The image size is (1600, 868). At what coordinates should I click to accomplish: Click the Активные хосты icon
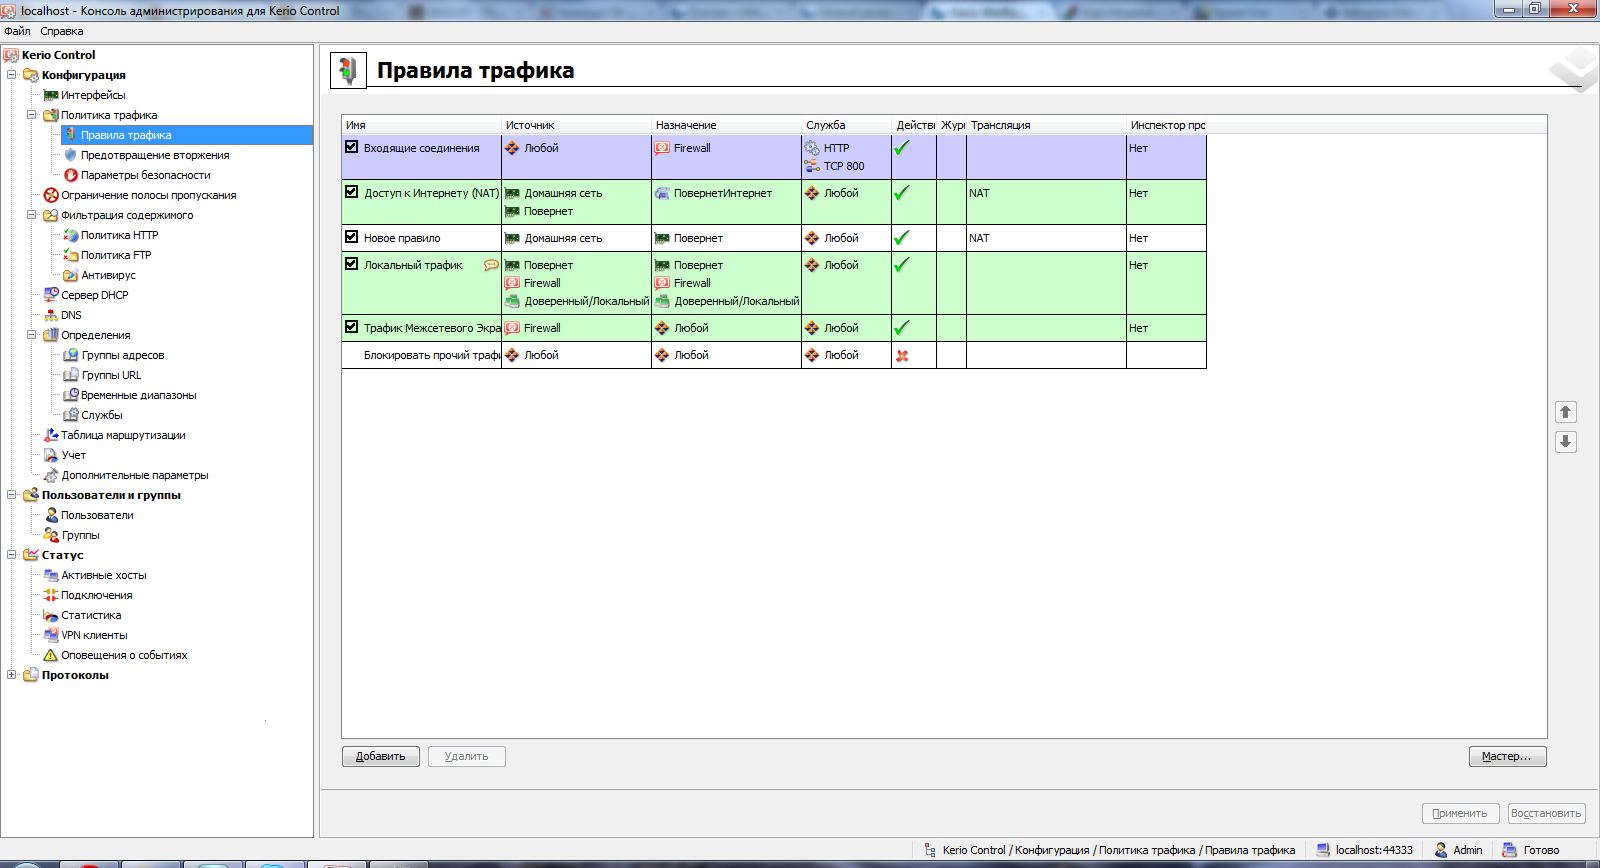click(51, 575)
